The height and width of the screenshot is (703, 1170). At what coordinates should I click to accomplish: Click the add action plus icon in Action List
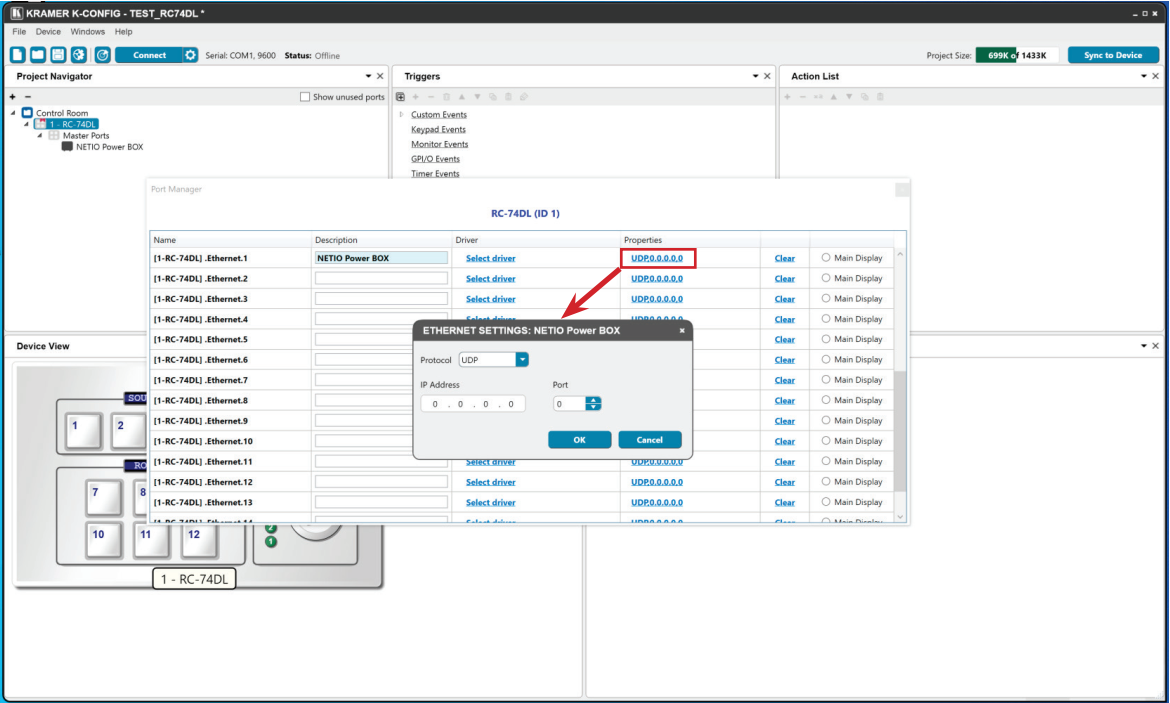(x=787, y=97)
